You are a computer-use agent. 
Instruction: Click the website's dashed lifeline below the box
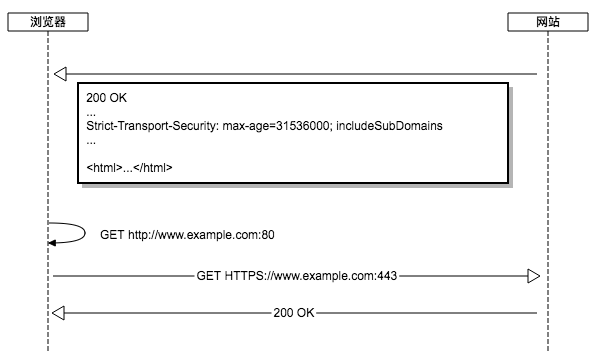[548, 191]
